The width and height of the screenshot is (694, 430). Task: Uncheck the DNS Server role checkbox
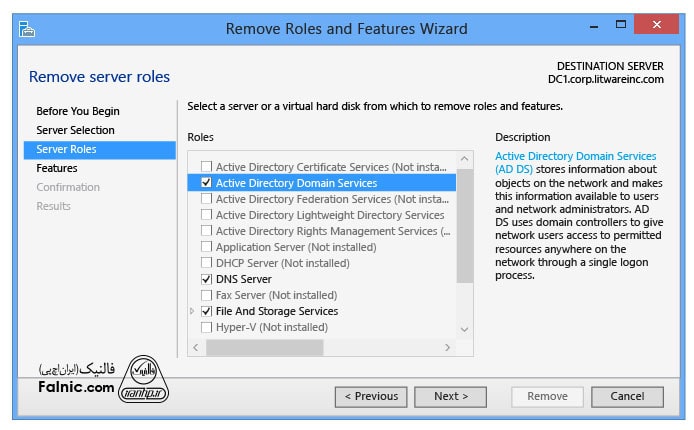(x=206, y=279)
